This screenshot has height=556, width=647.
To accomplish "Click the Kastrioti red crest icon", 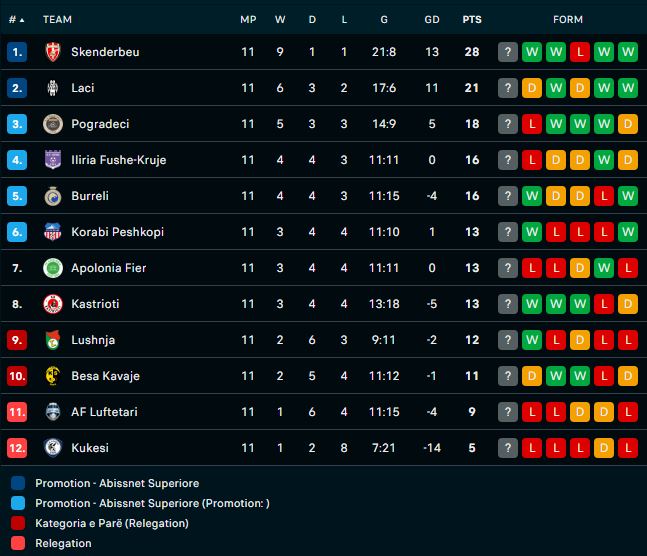I will click(53, 304).
